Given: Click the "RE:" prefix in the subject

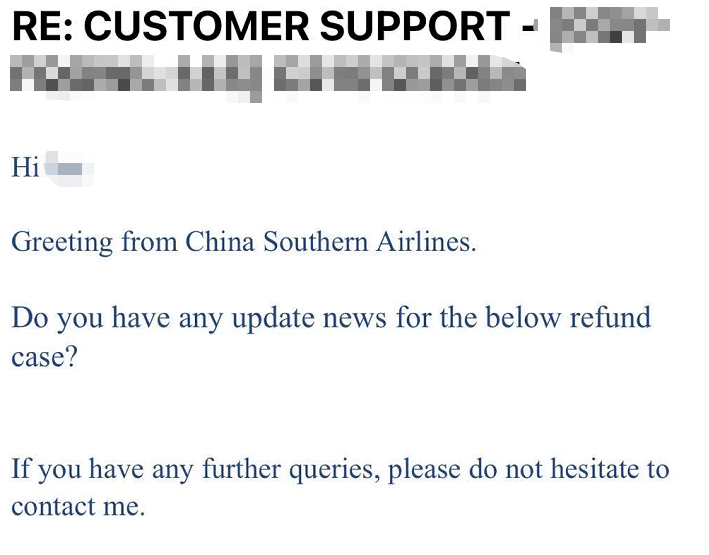Looking at the screenshot, I should tap(43, 26).
